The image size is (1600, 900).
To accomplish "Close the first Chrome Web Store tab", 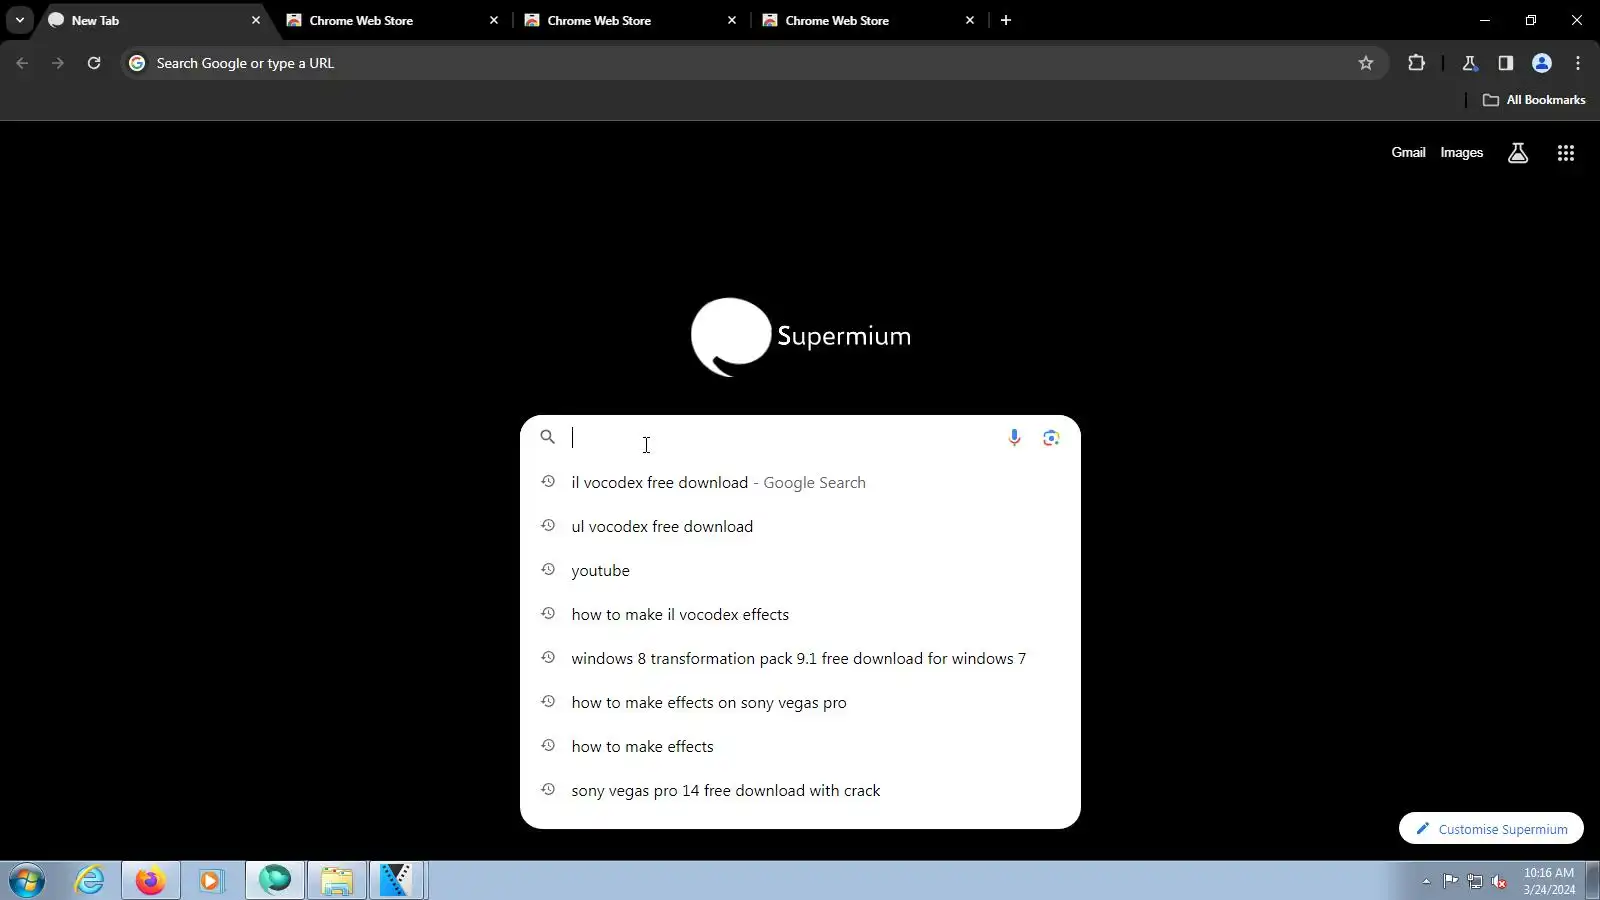I will [494, 20].
